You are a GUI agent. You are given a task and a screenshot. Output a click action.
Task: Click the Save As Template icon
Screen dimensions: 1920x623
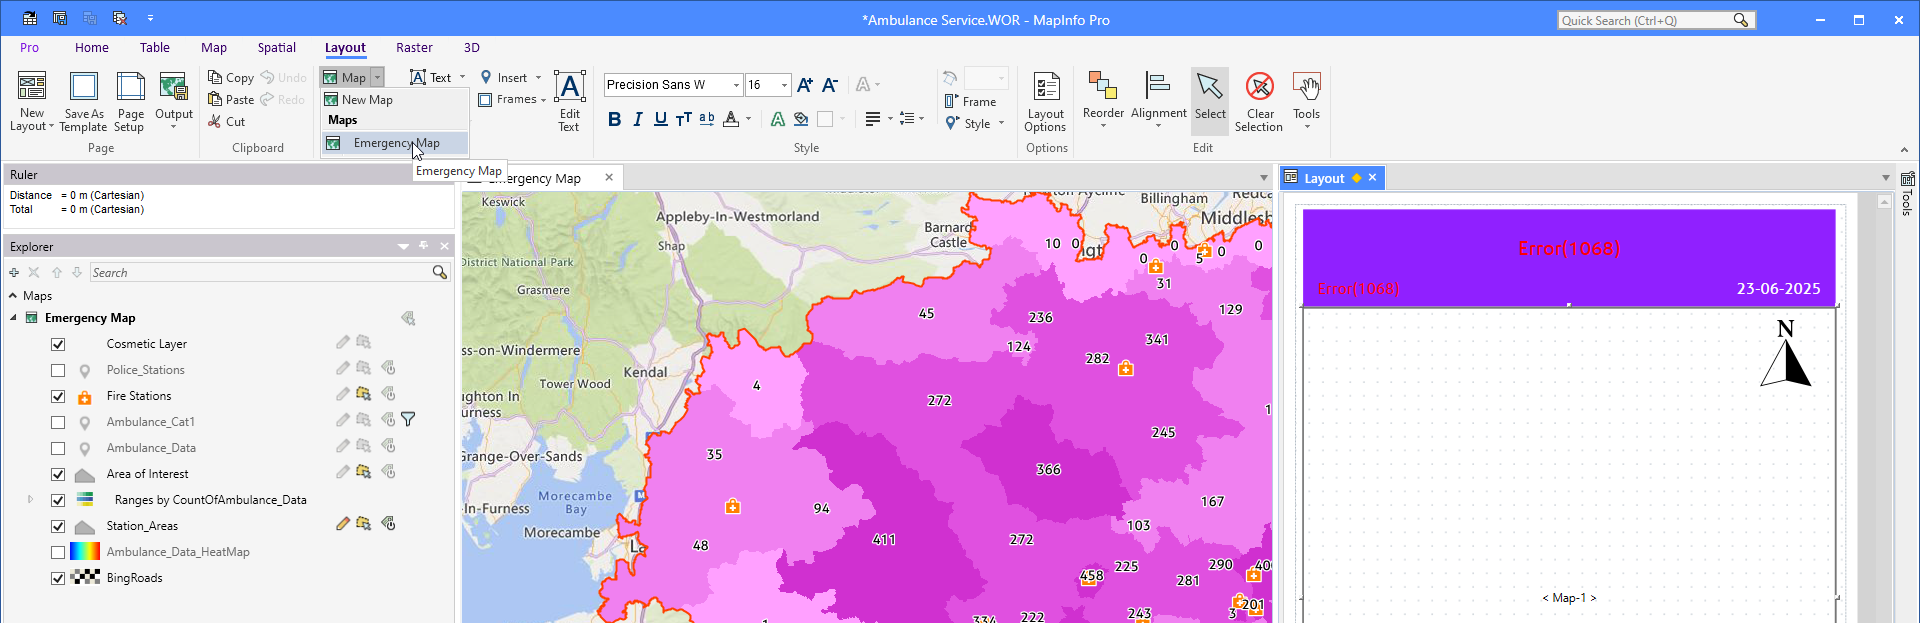point(84,88)
